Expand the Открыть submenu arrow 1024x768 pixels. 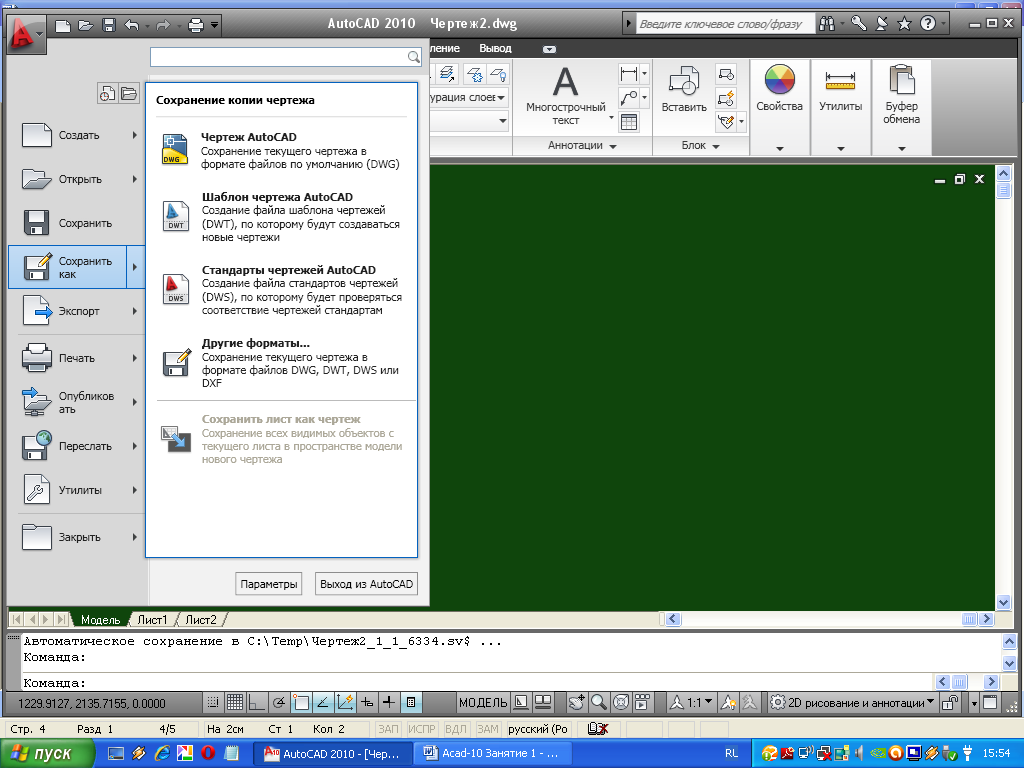coord(135,179)
